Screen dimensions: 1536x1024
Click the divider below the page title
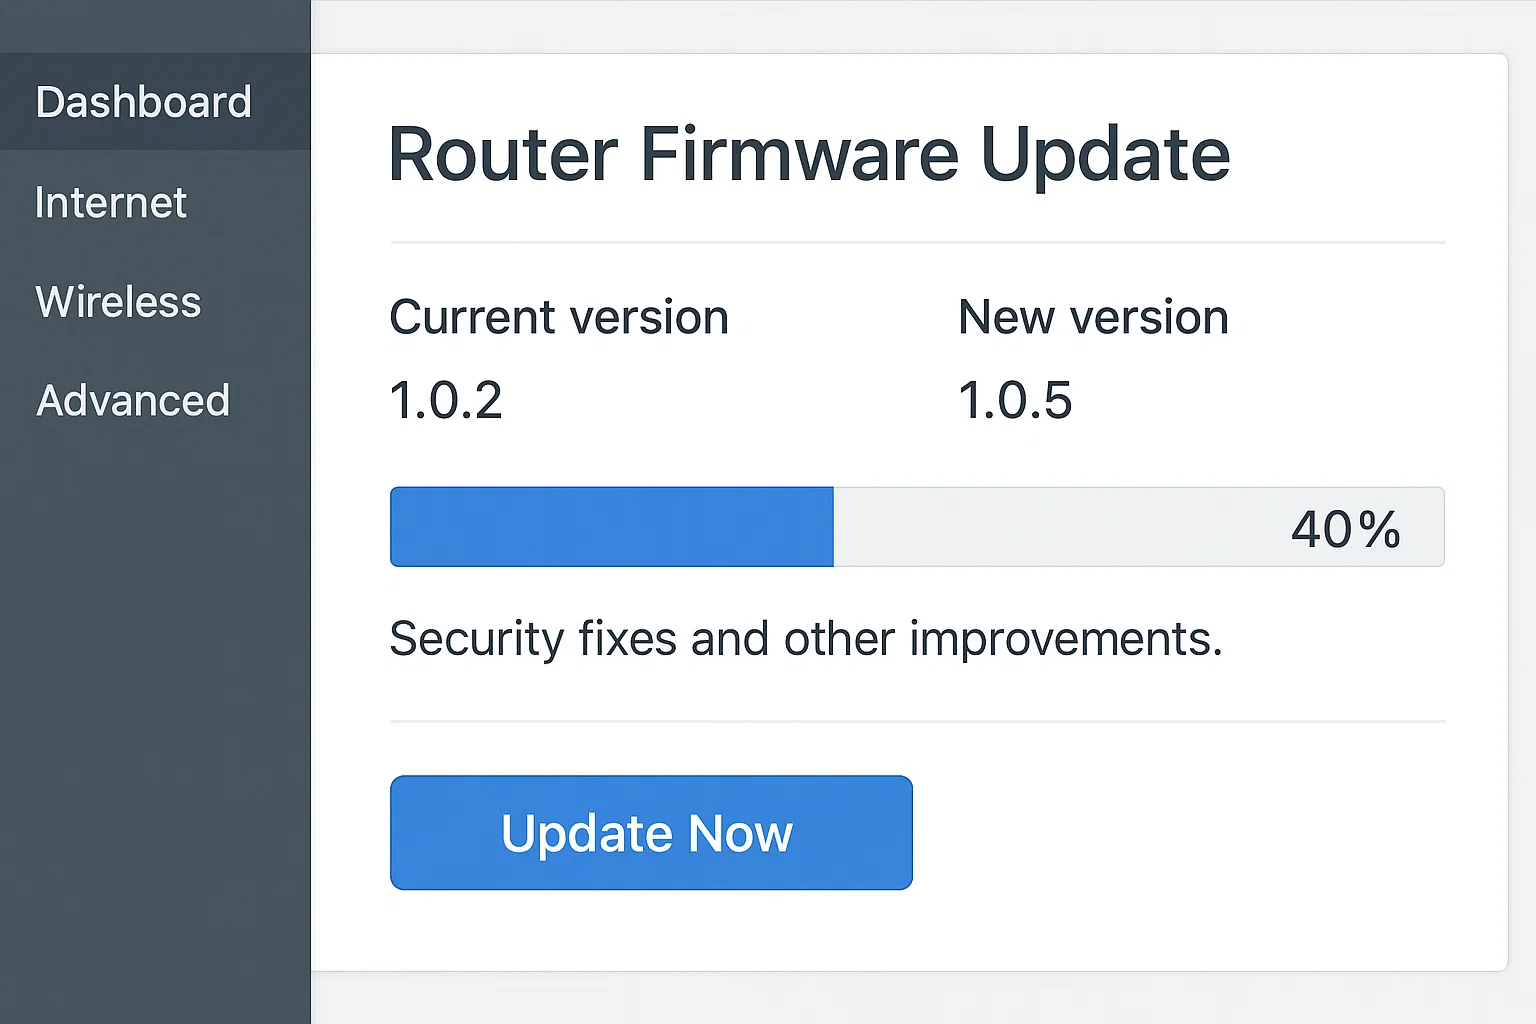(917, 240)
